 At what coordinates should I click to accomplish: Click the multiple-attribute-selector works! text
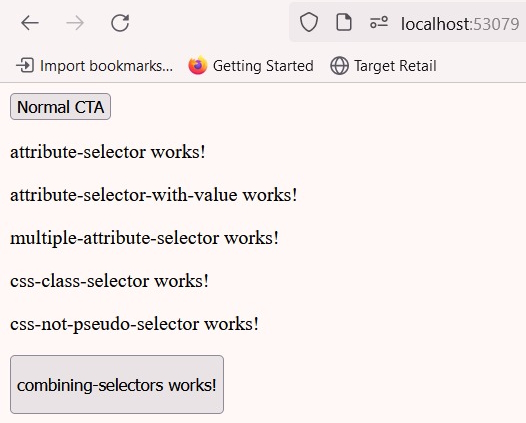144,238
